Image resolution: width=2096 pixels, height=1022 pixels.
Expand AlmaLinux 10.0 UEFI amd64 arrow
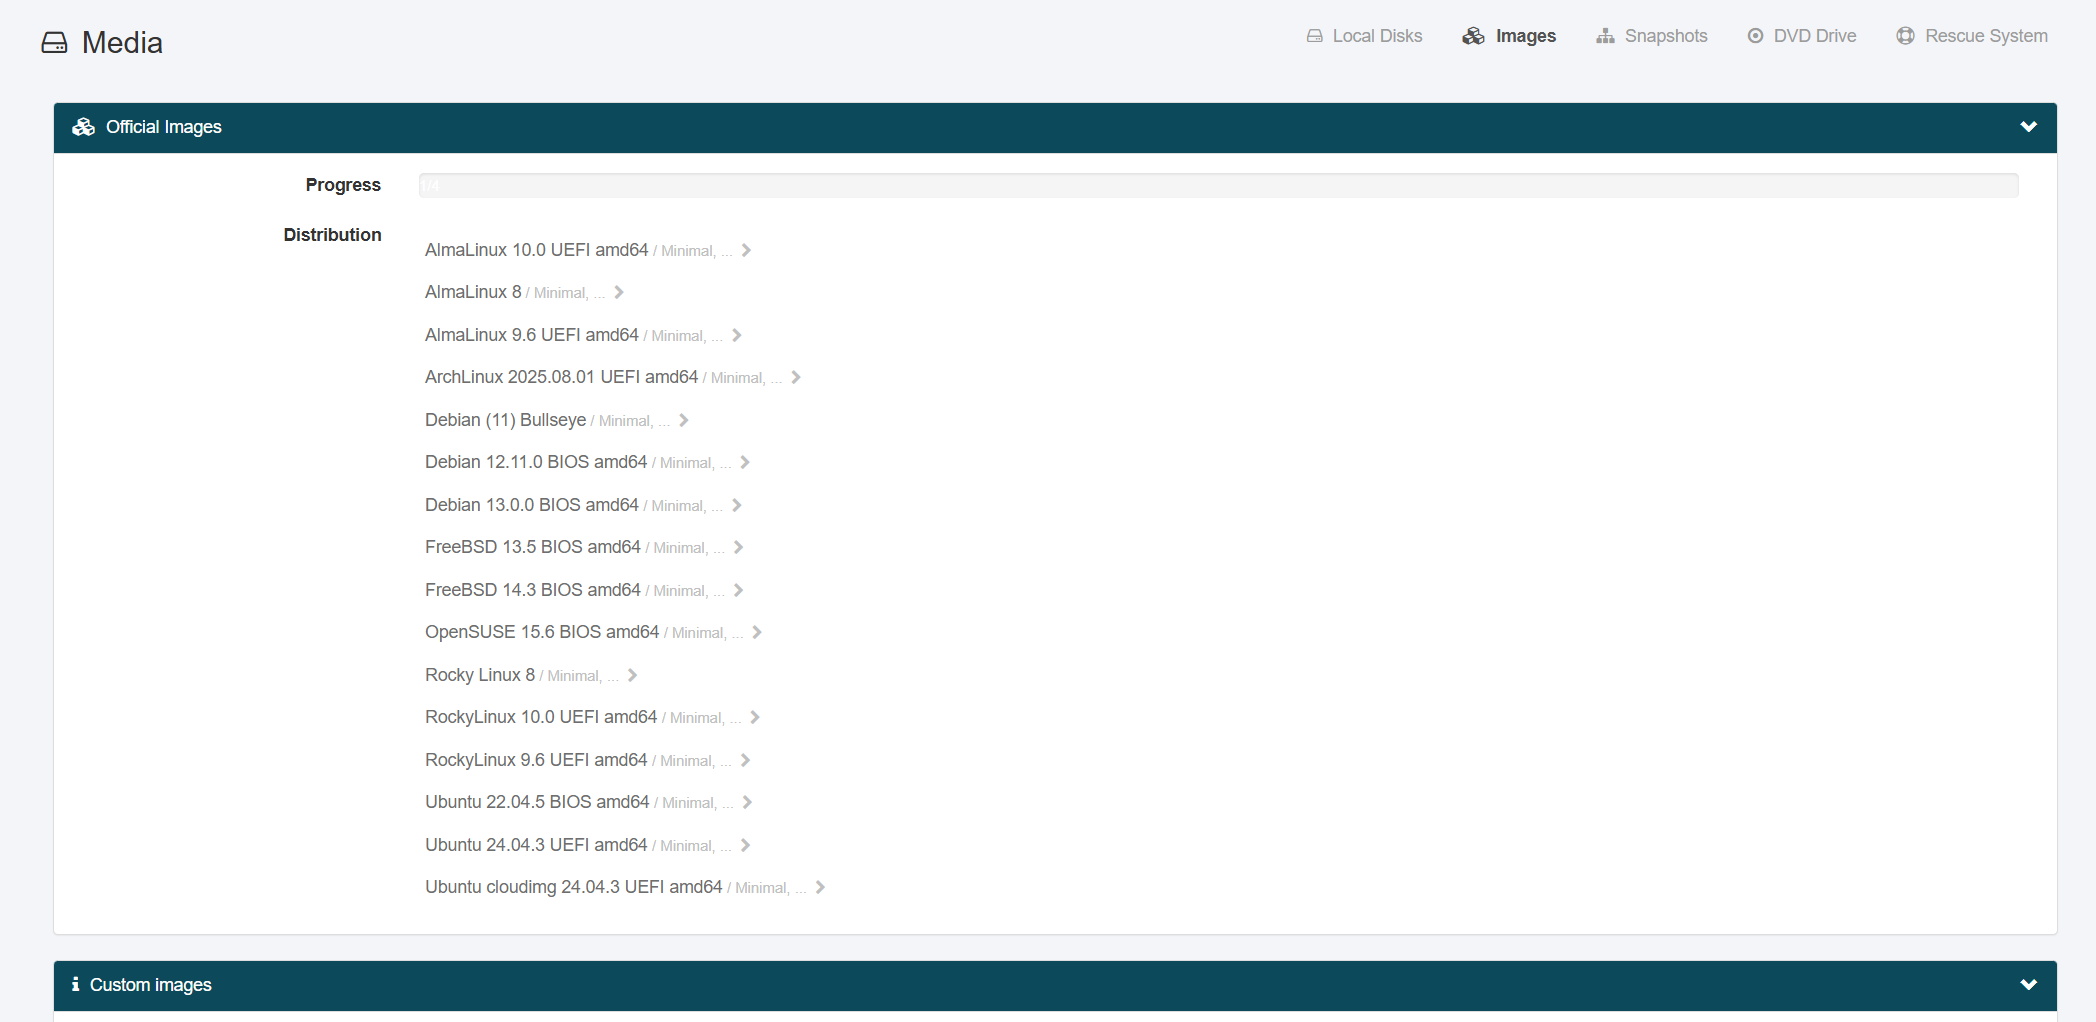(x=746, y=250)
